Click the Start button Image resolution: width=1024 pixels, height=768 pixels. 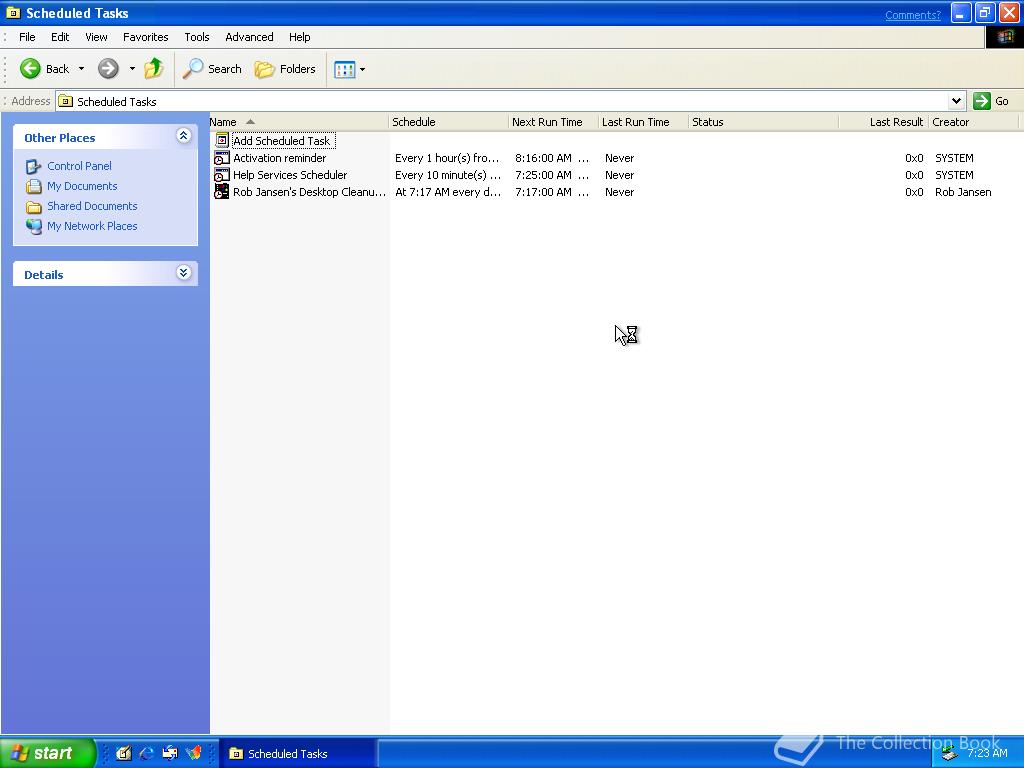pos(47,753)
